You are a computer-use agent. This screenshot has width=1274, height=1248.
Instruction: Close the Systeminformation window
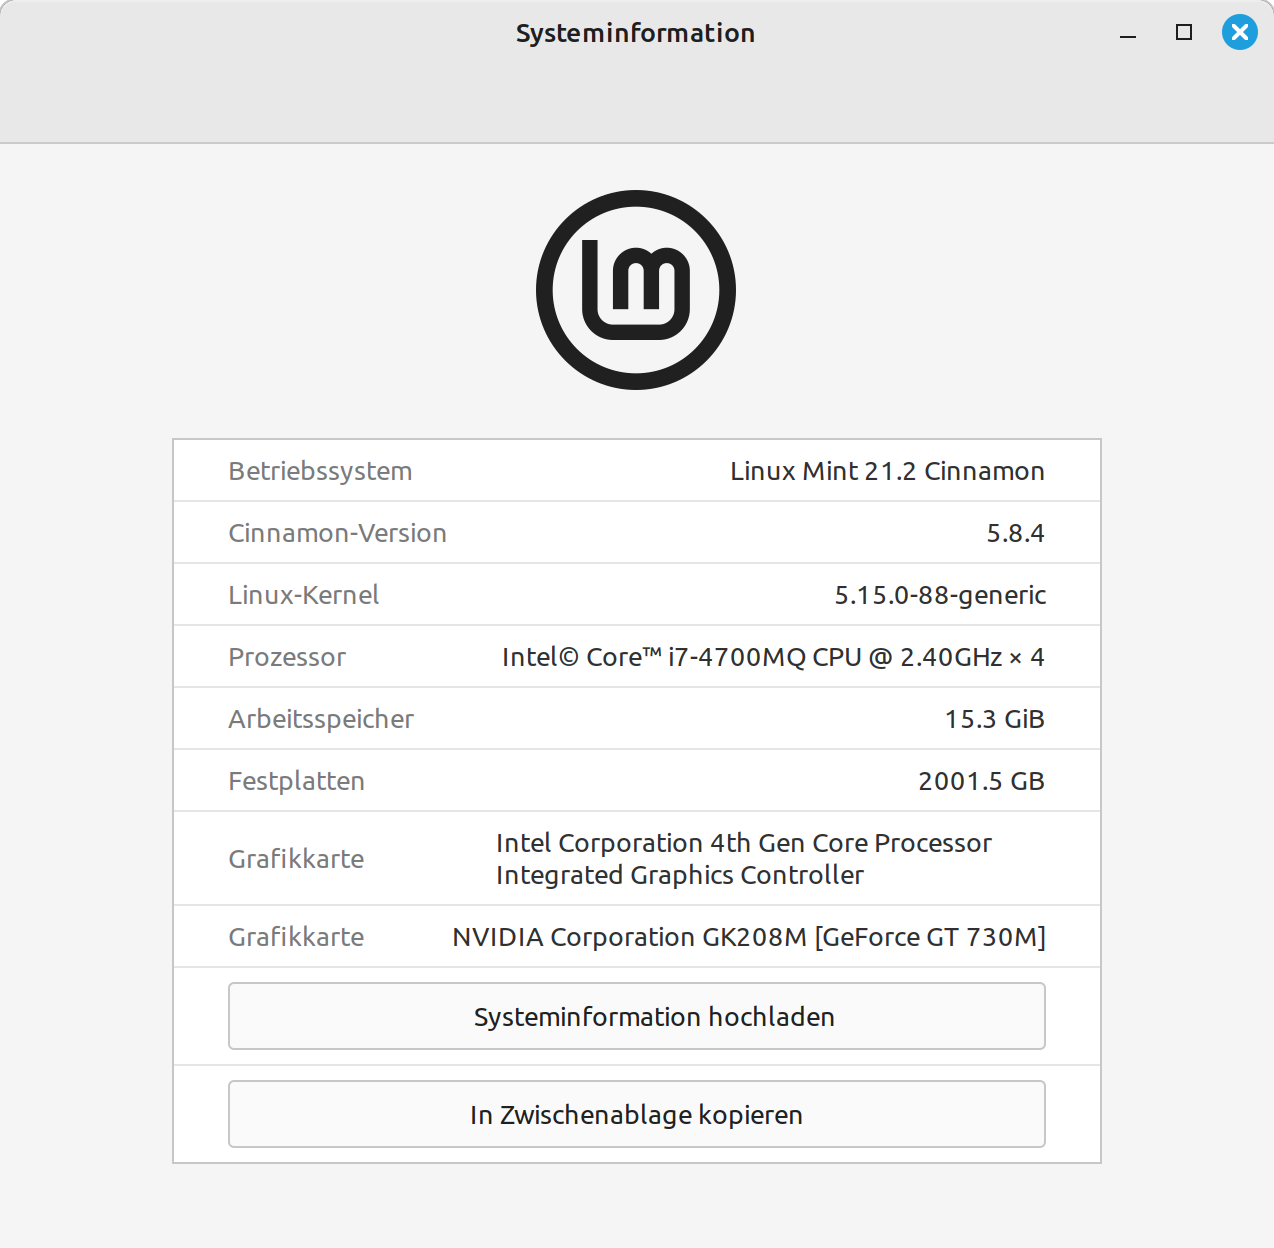tap(1239, 33)
